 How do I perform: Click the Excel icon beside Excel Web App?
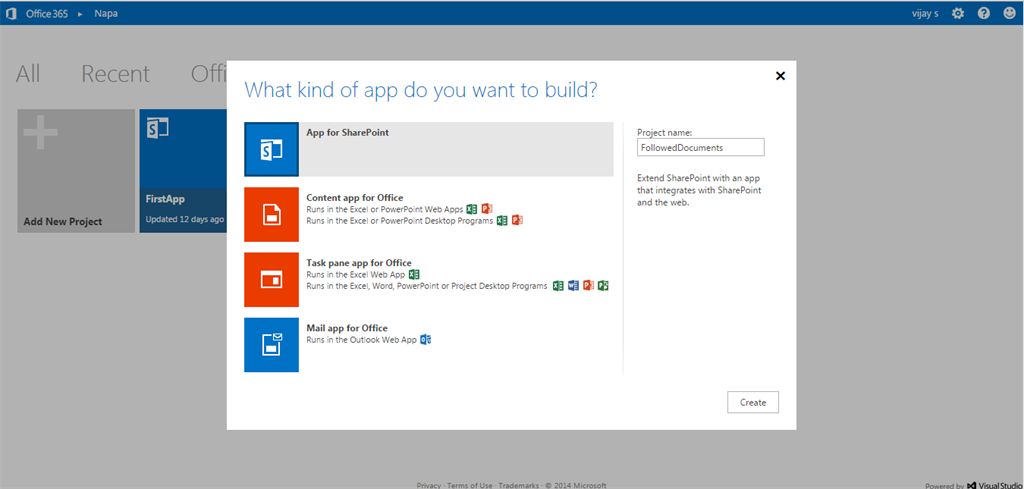[x=413, y=275]
